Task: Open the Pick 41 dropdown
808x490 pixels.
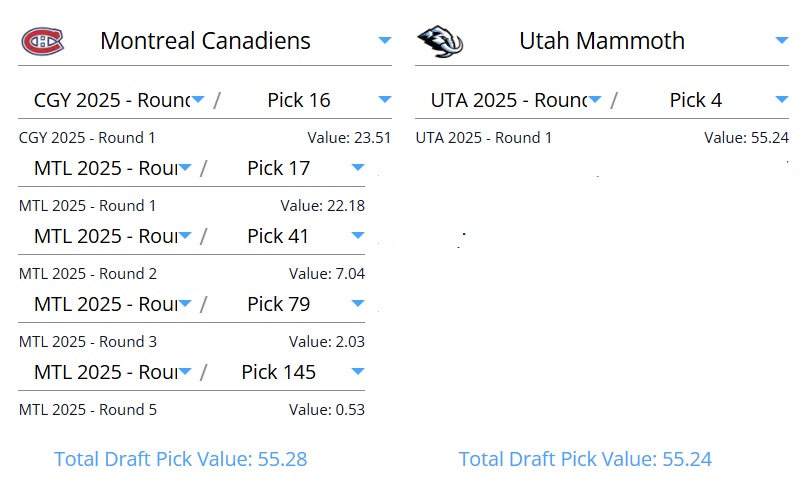Action: (x=358, y=236)
